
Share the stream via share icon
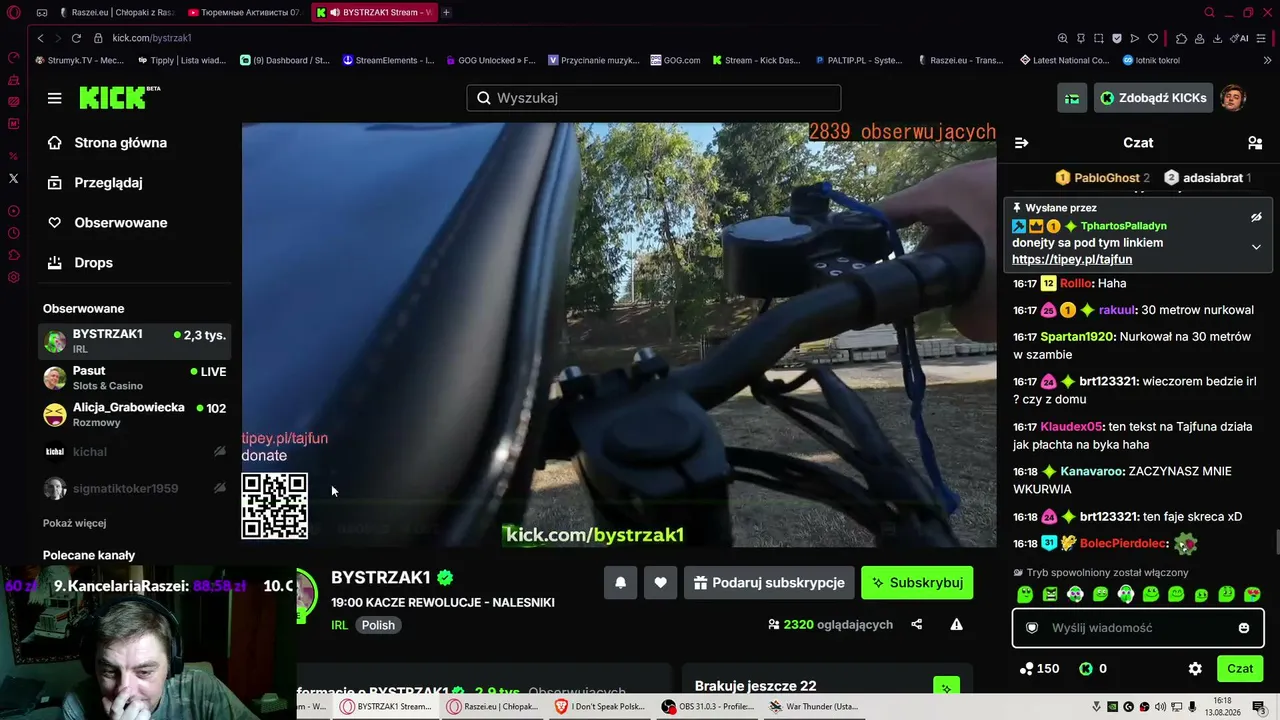click(916, 624)
